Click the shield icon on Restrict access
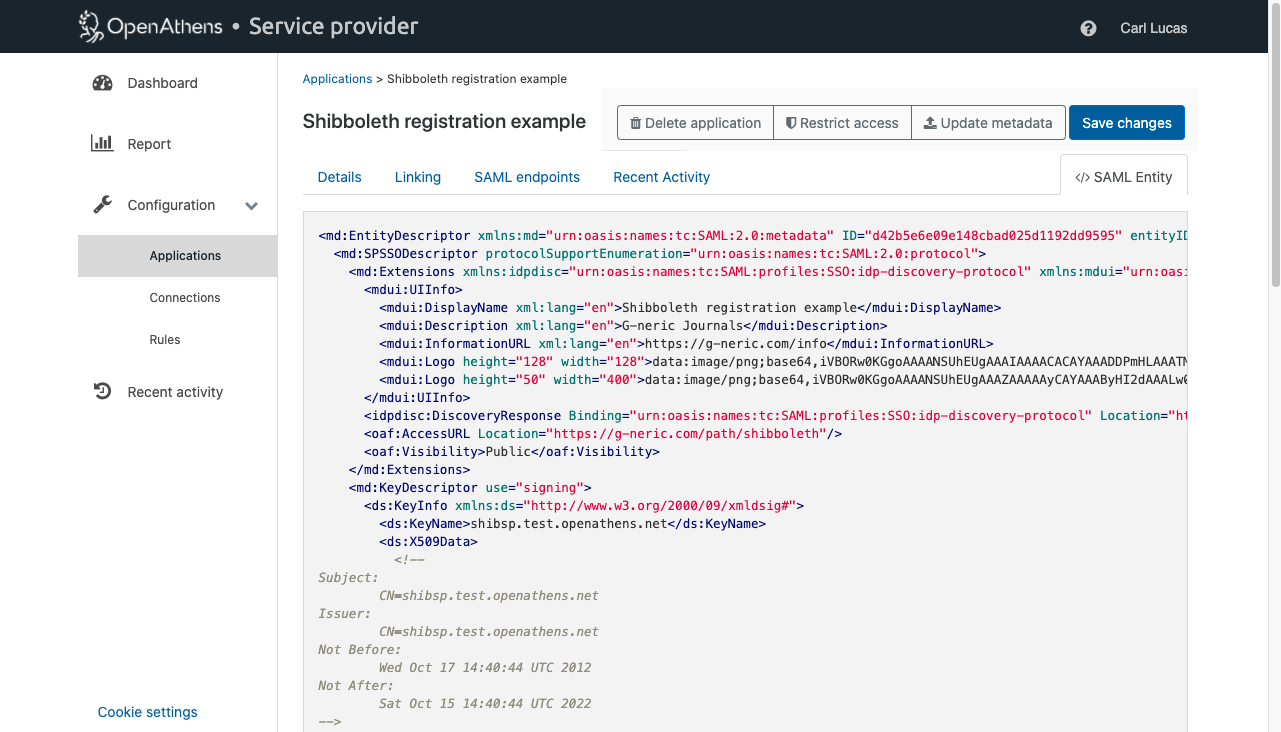The image size is (1281, 732). point(790,123)
